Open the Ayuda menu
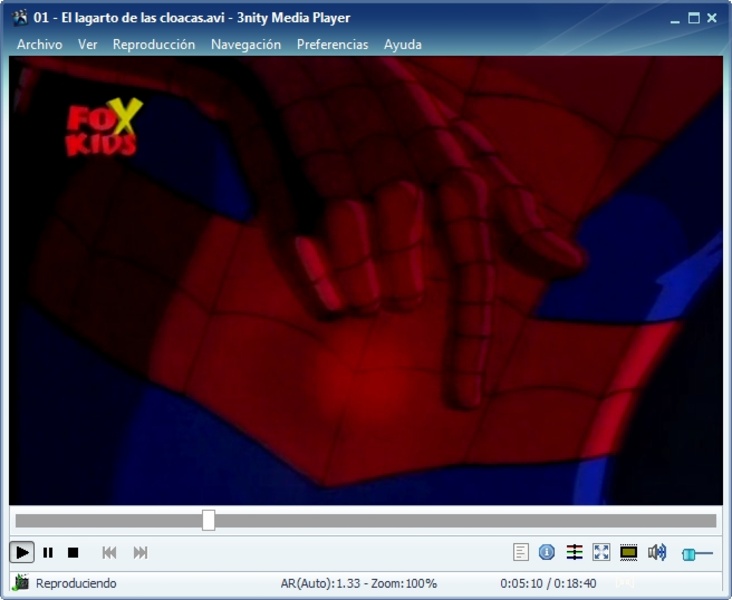Image resolution: width=732 pixels, height=600 pixels. click(x=403, y=44)
